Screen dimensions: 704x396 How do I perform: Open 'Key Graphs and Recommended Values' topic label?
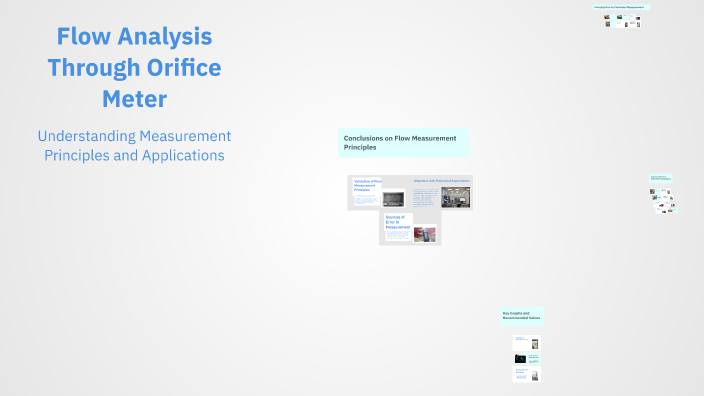point(521,316)
